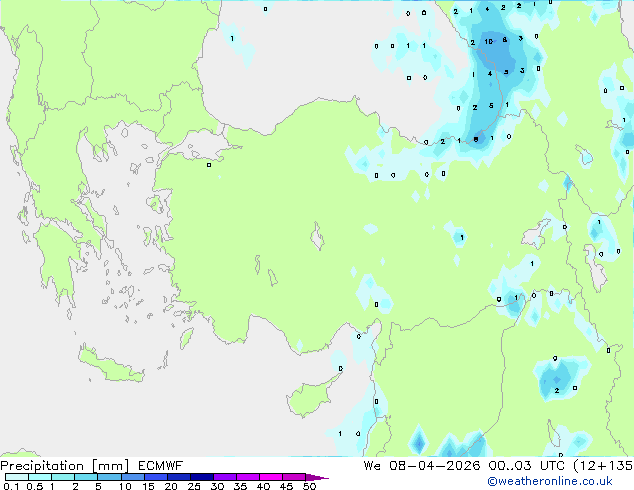Click the '45' legend scale label
This screenshot has height=490, width=634.
click(286, 486)
